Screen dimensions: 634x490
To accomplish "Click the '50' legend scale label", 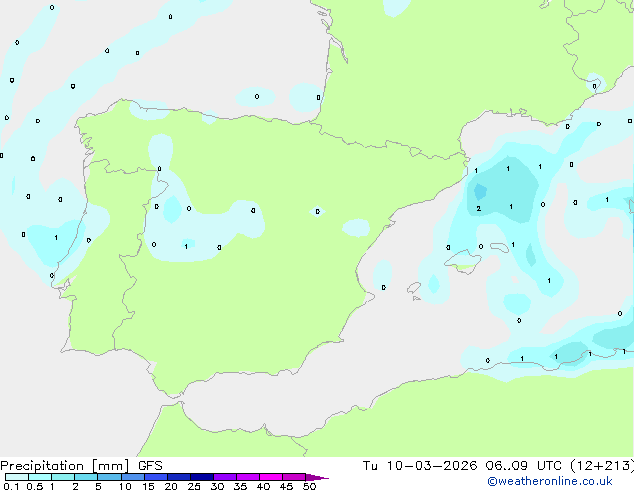I will point(309,486).
